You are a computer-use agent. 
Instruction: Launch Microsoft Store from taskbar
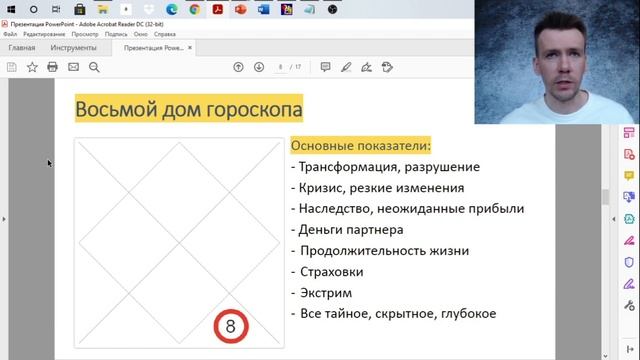point(80,9)
